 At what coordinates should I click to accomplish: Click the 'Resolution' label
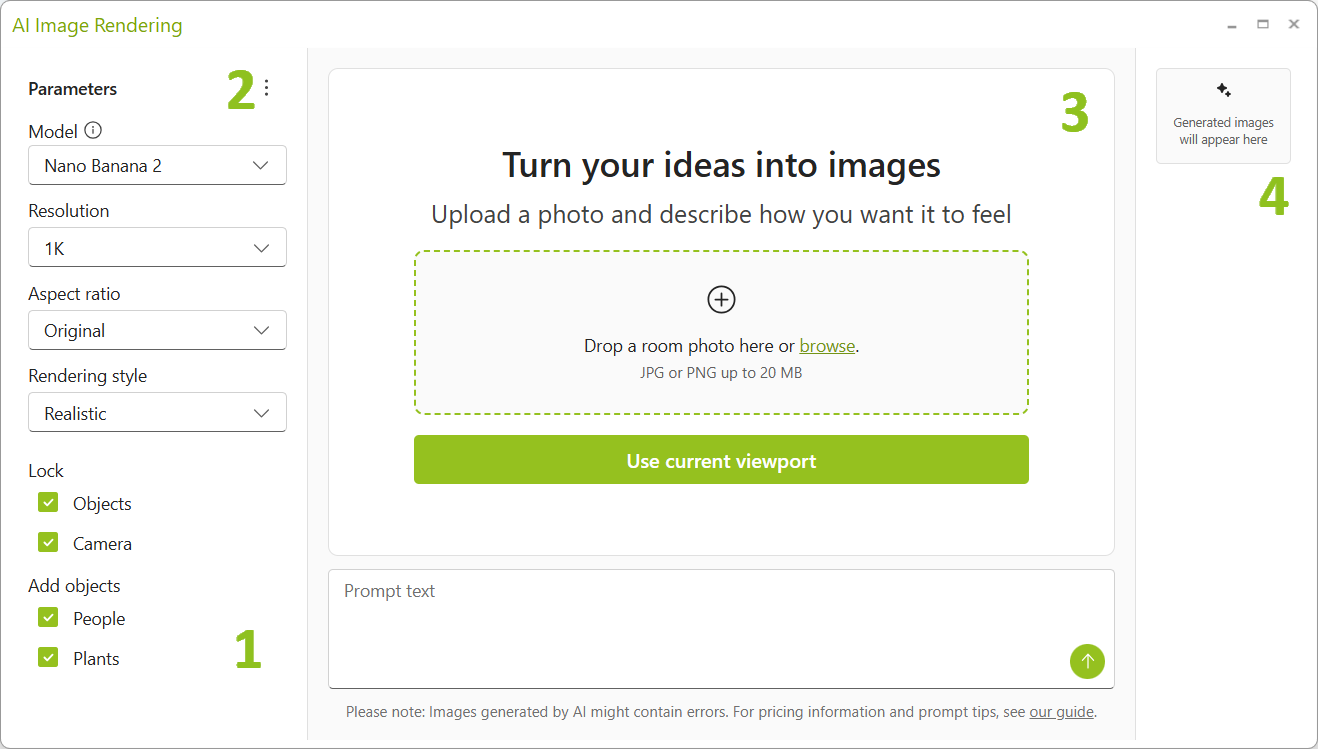(x=68, y=211)
